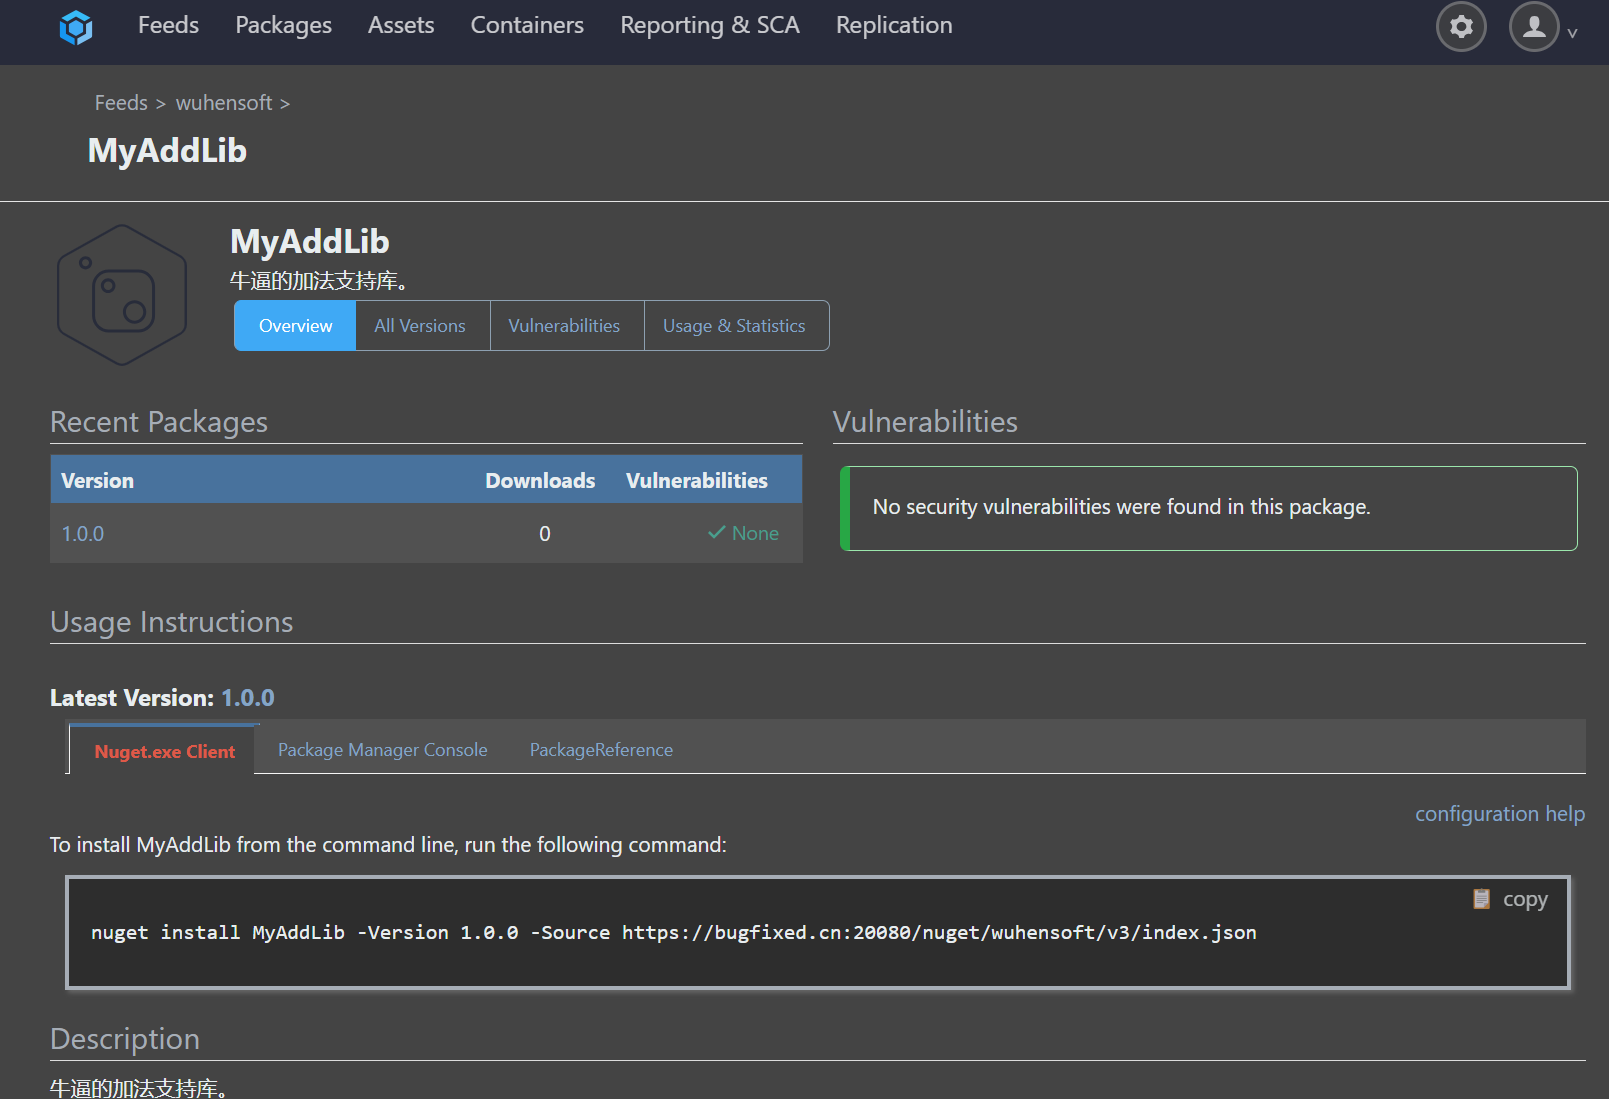Click the Downloads count 0 cell
This screenshot has width=1609, height=1099.
(545, 534)
